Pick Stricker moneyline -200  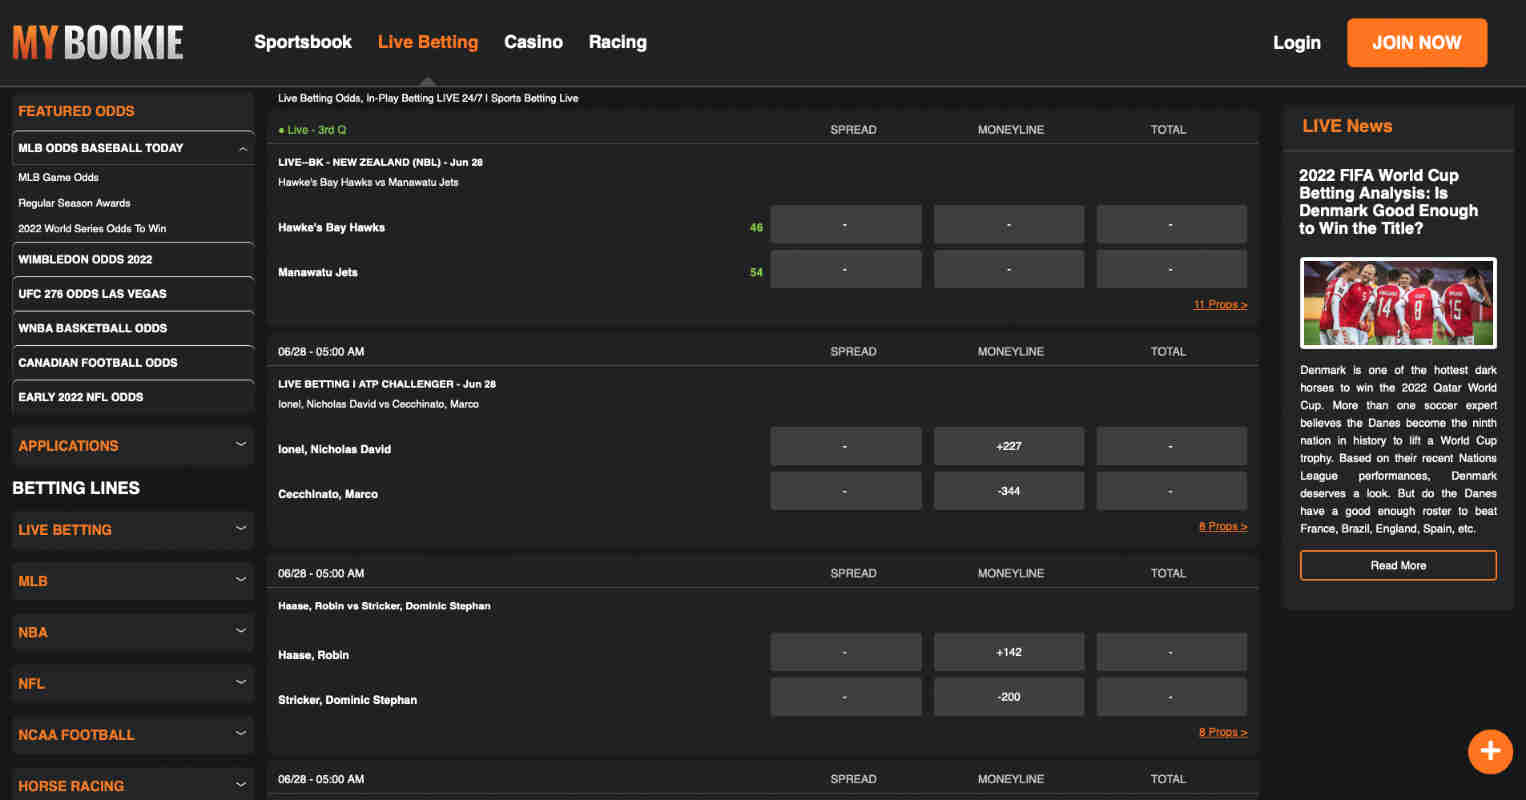[x=1009, y=697]
